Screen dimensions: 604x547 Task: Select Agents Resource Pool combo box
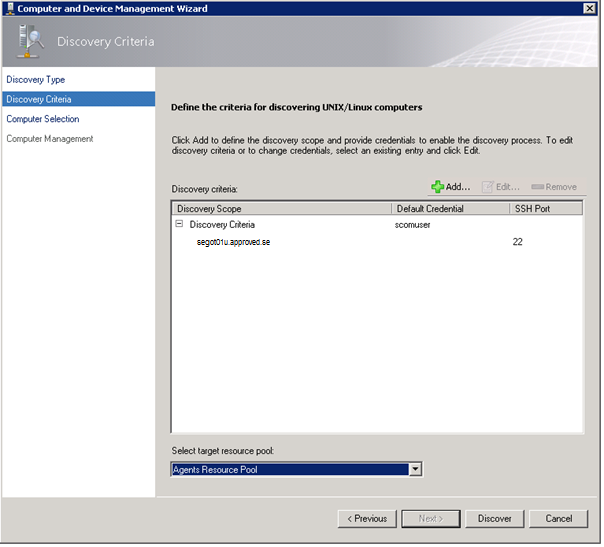point(289,470)
